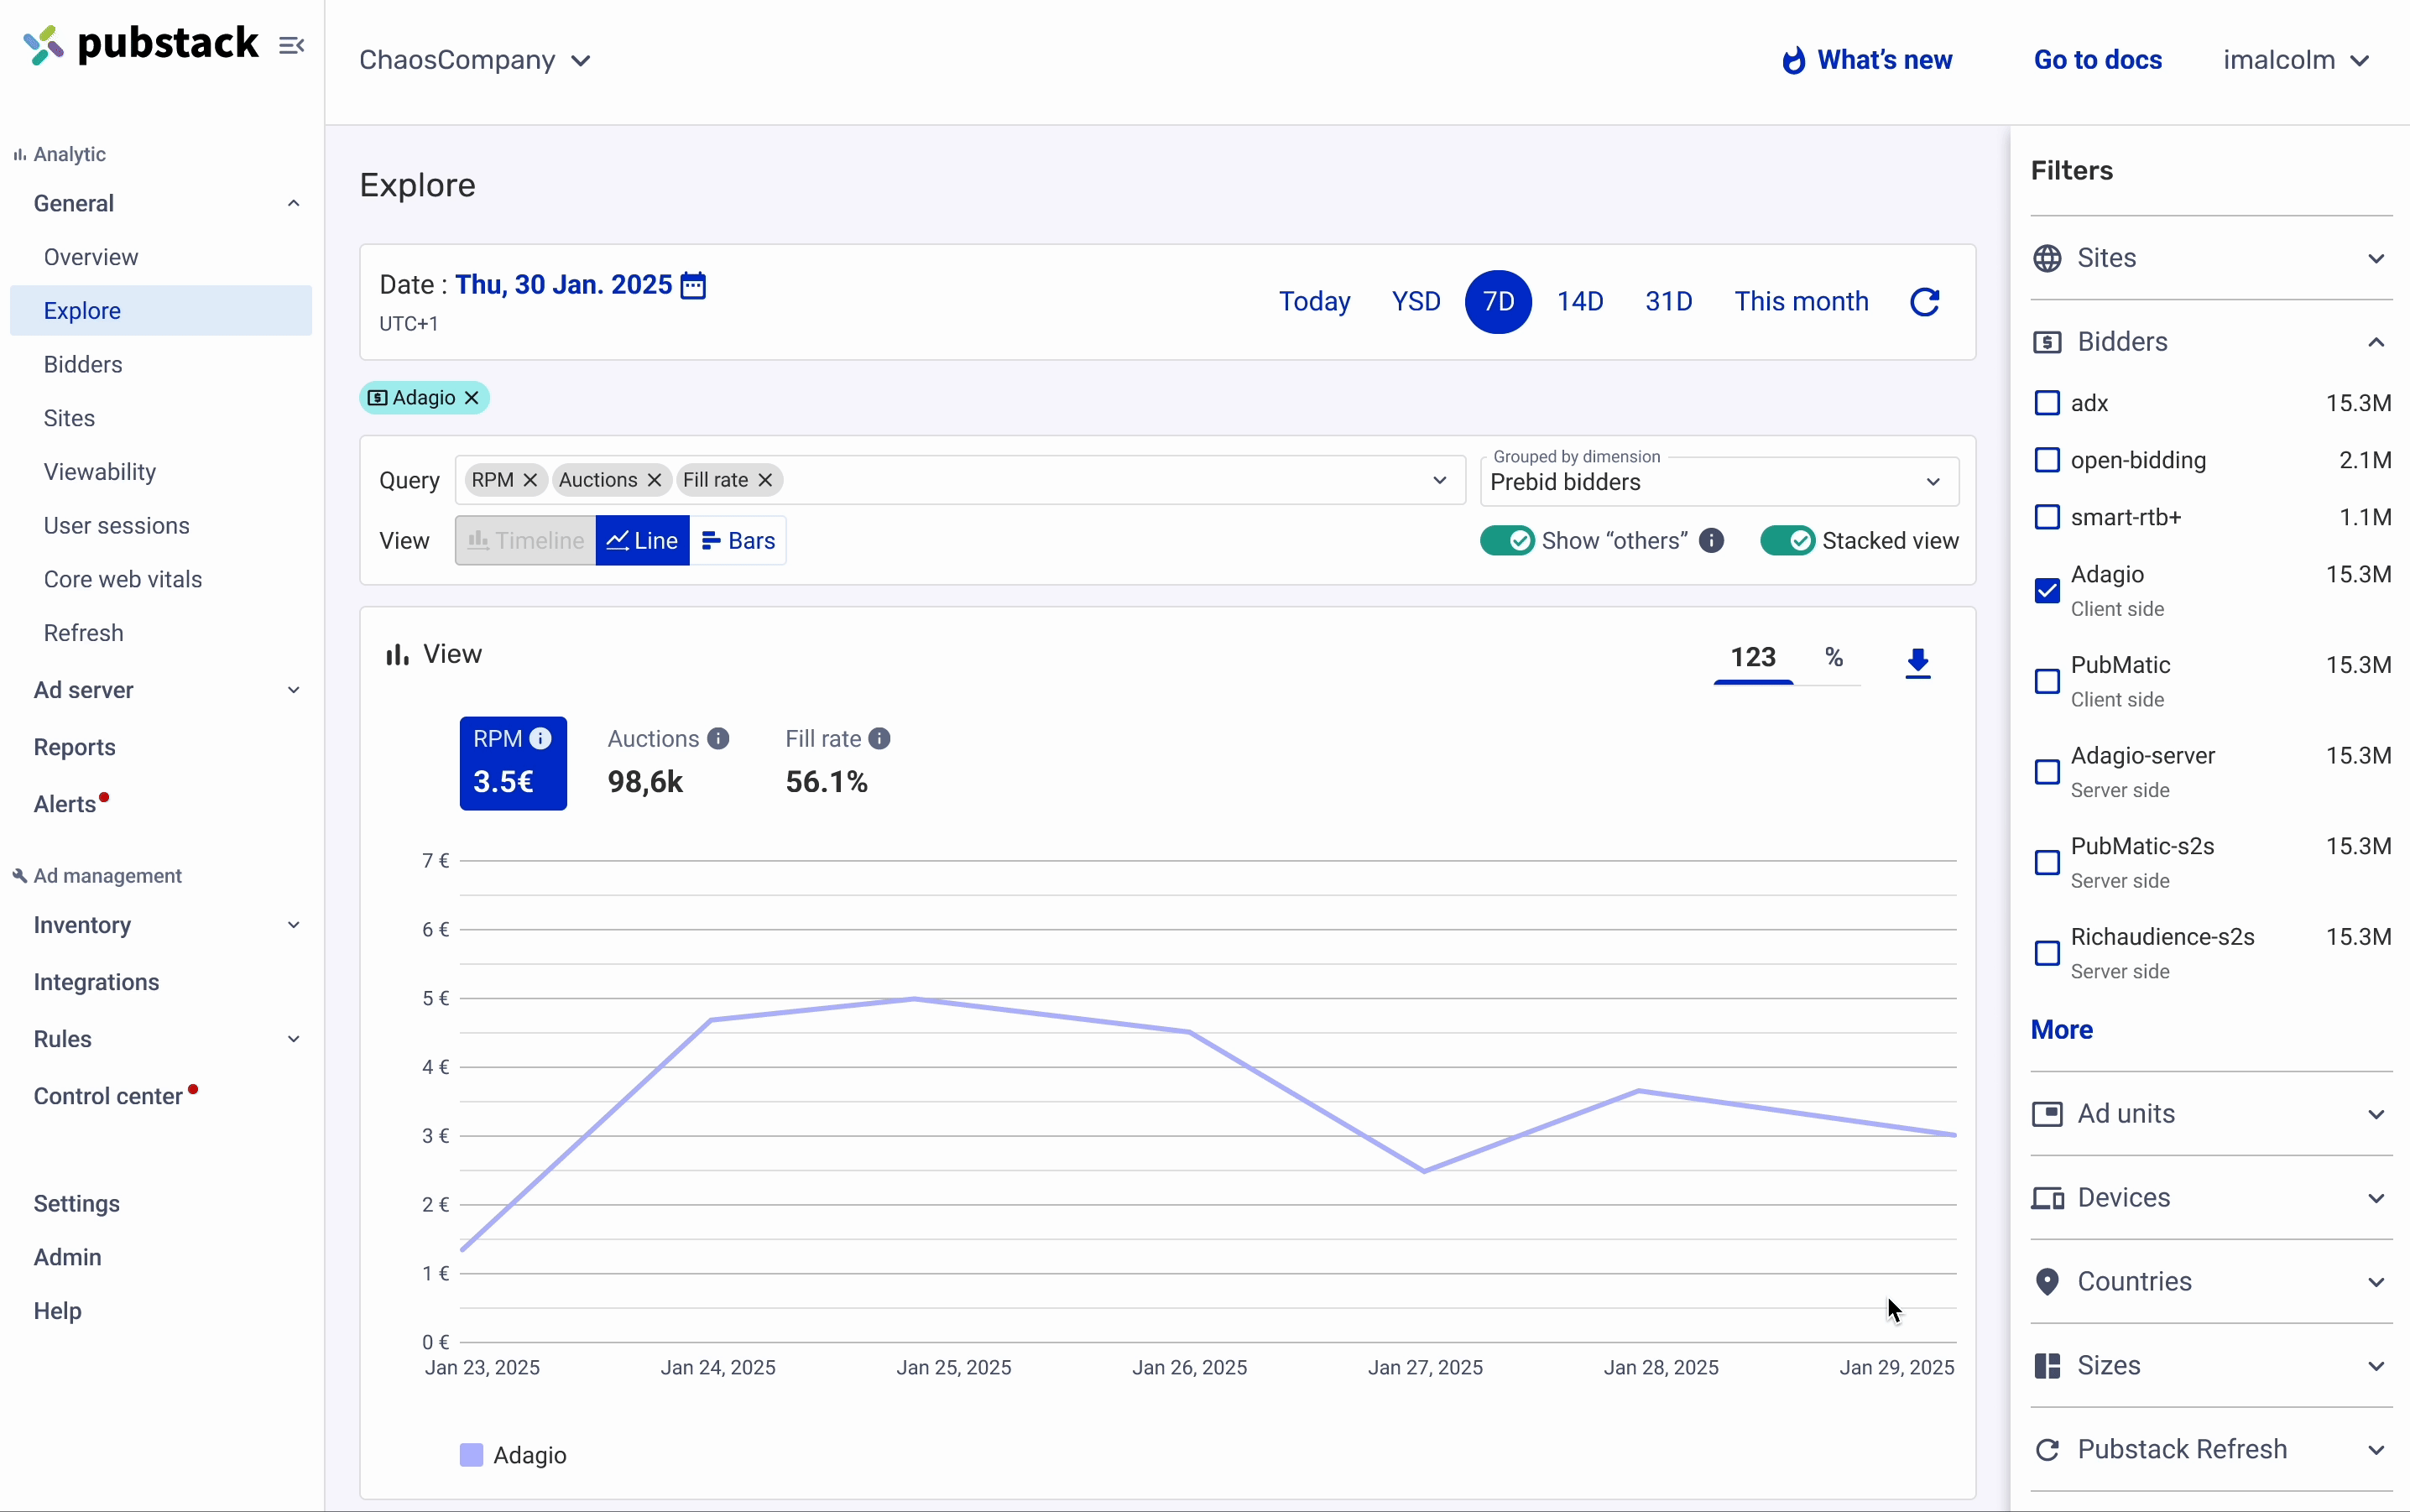Show Fill rate metric info icon
2410x1512 pixels.
880,739
